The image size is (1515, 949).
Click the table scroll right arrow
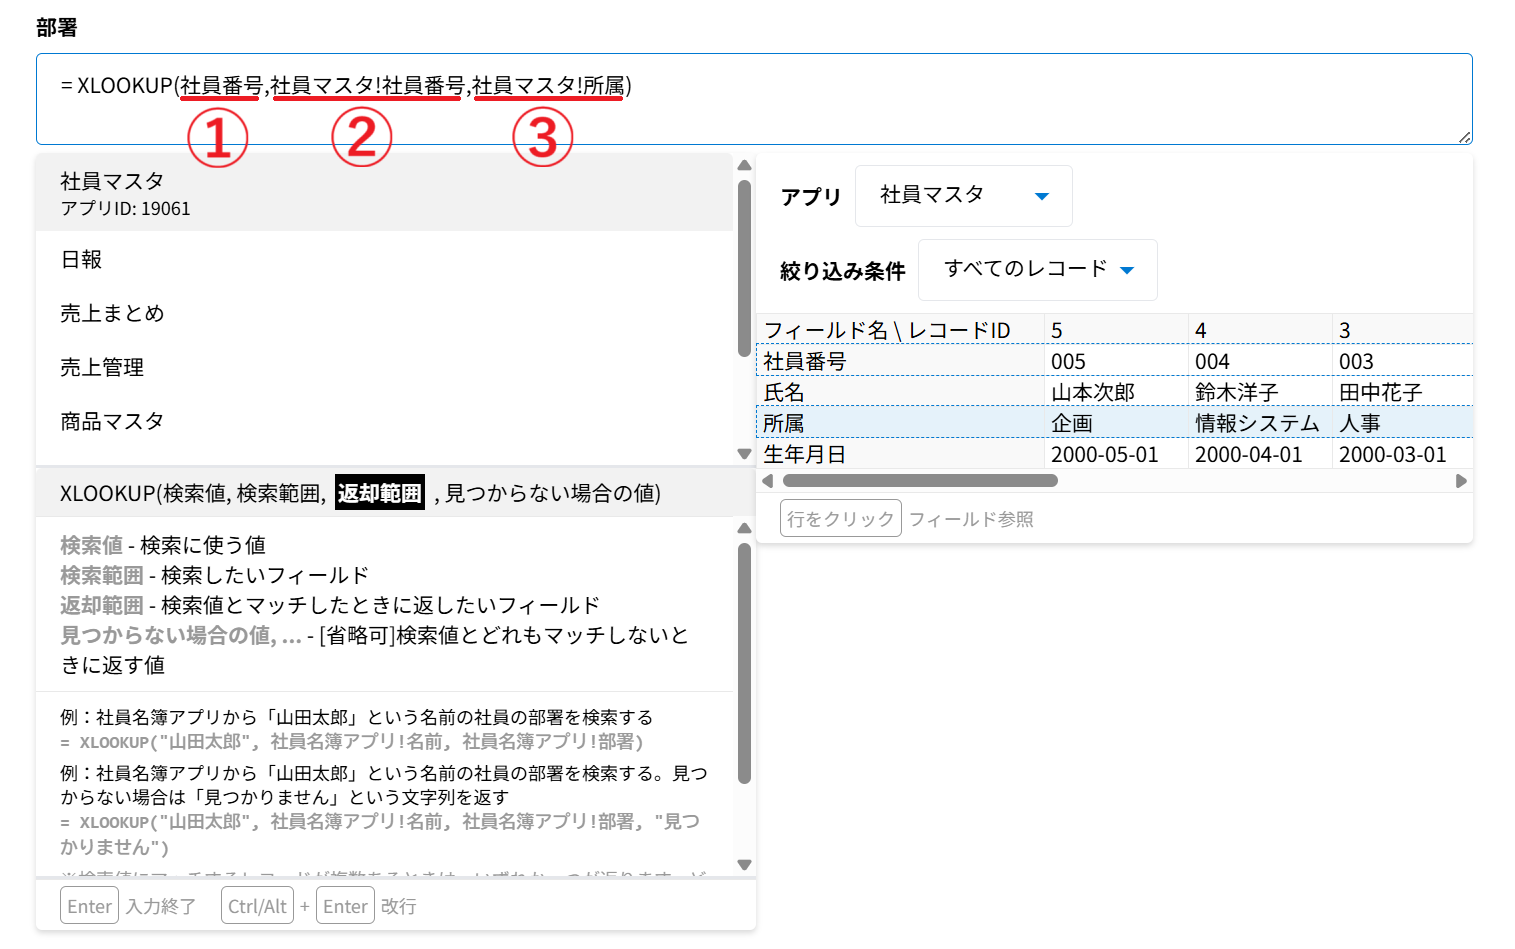coord(1461,481)
